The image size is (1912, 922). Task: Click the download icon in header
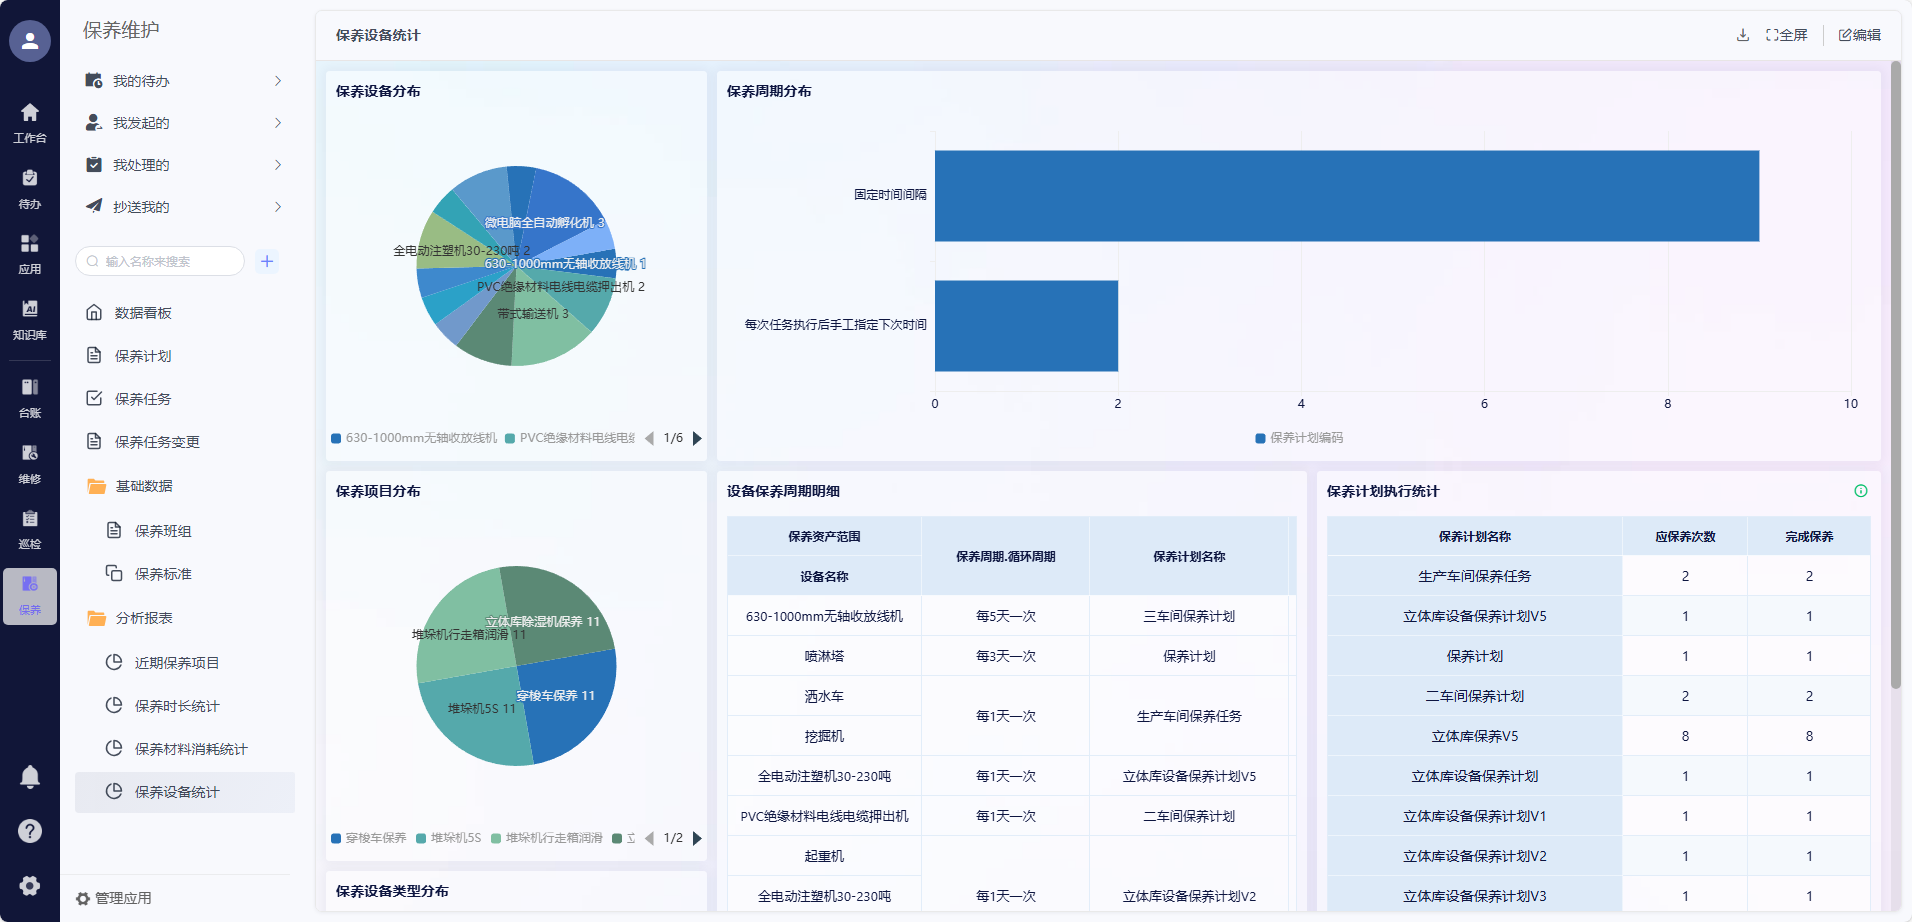coord(1743,35)
